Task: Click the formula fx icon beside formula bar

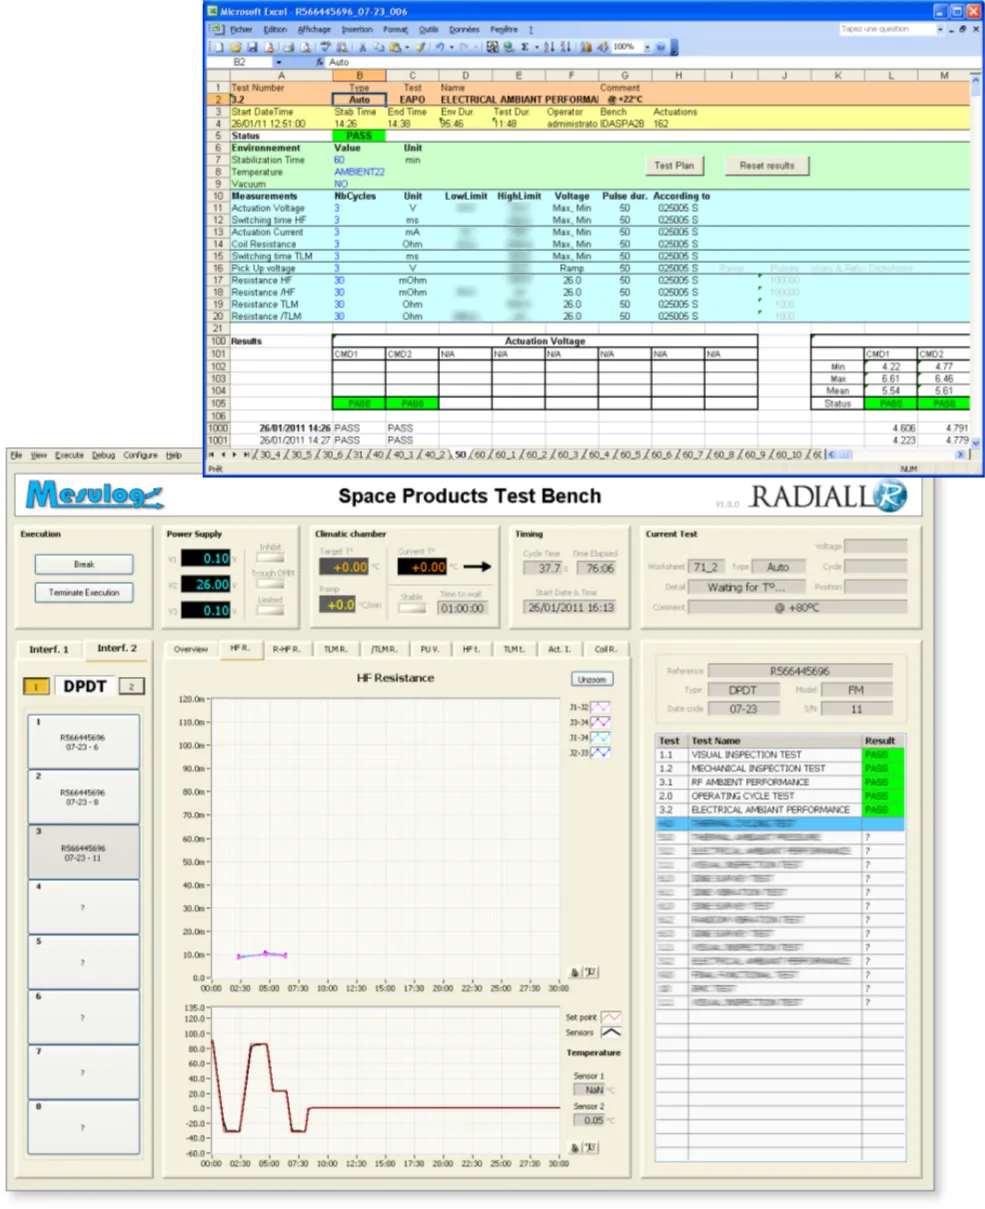Action: click(x=320, y=62)
